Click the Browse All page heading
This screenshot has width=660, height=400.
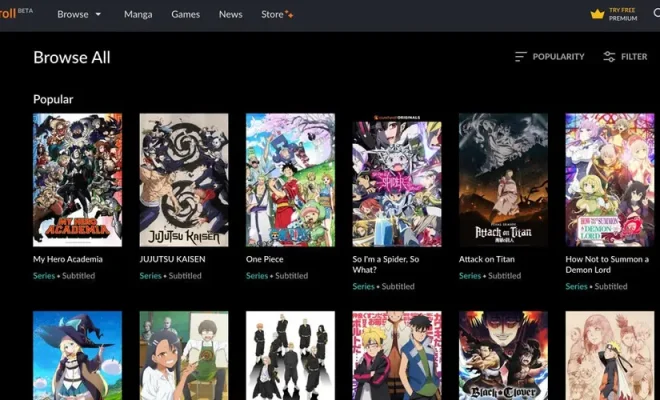(72, 57)
